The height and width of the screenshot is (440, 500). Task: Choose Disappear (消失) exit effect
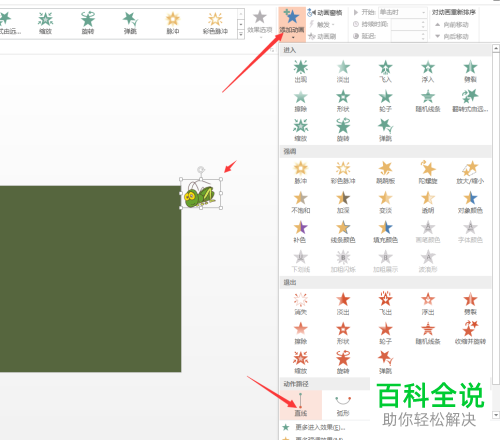(x=300, y=304)
